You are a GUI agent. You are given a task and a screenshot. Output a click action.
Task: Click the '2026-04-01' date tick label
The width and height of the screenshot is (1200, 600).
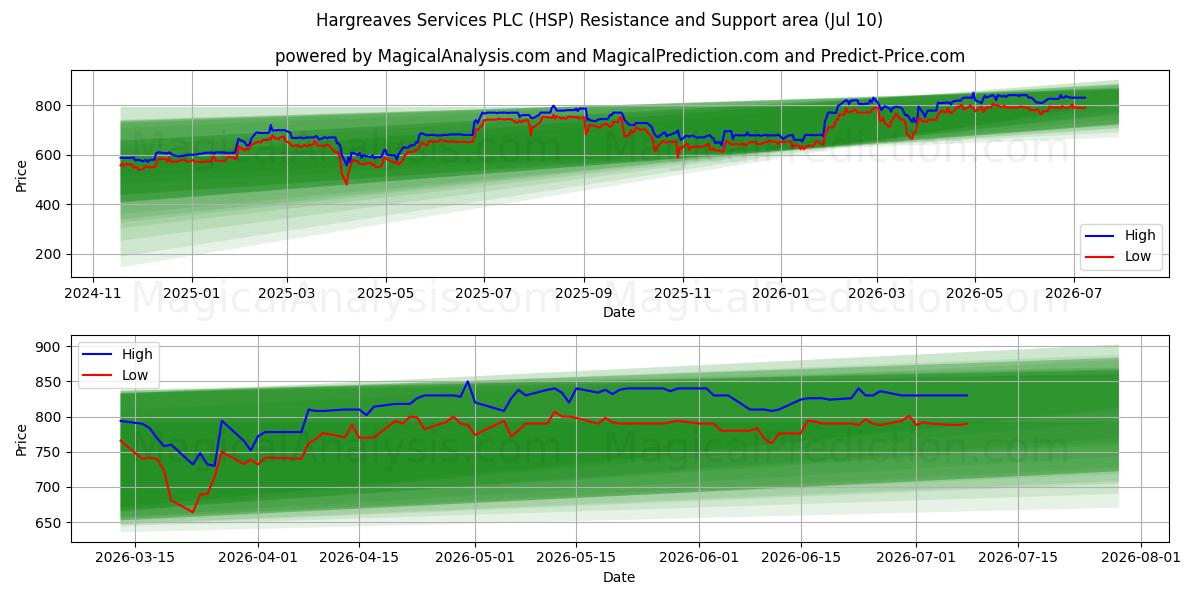[259, 558]
